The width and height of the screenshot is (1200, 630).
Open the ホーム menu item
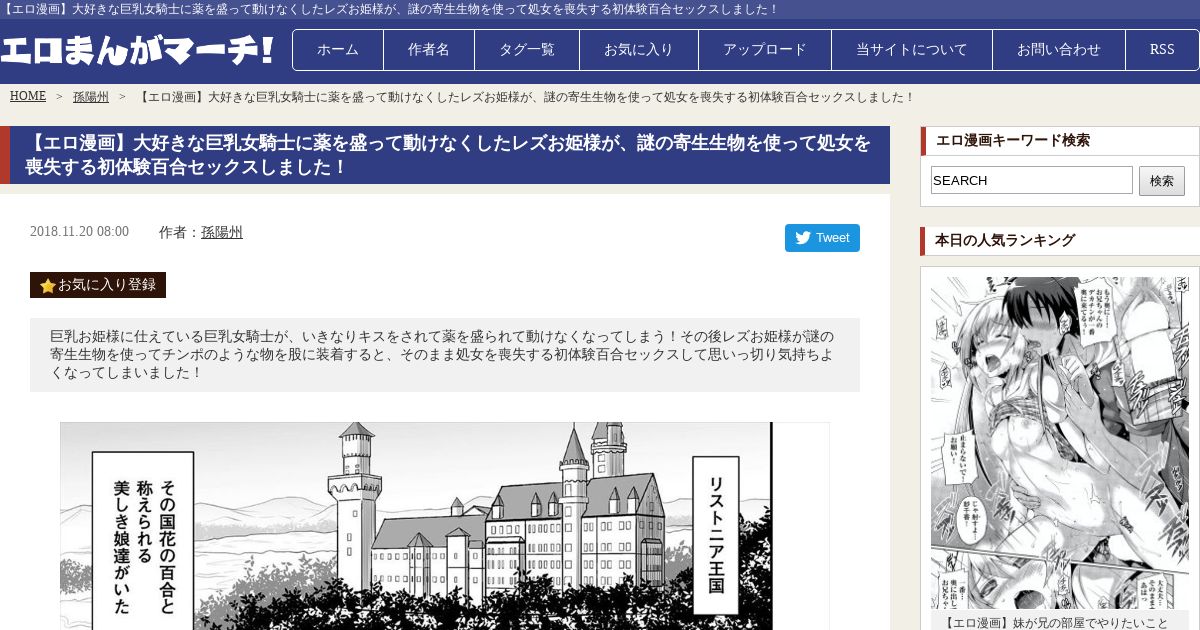coord(338,50)
